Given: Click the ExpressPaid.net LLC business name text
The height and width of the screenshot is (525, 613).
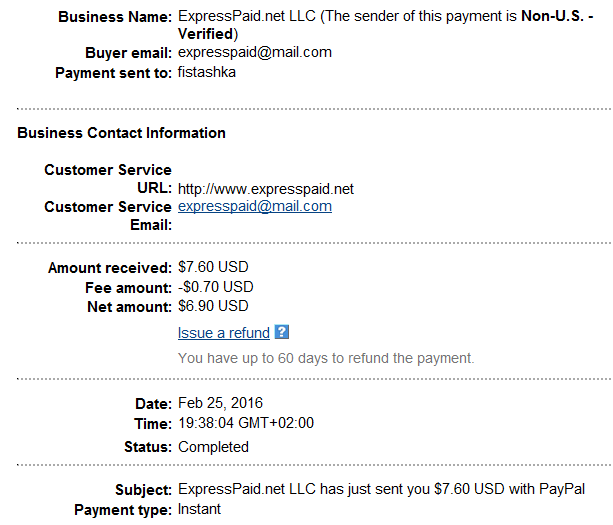Looking at the screenshot, I should (247, 16).
